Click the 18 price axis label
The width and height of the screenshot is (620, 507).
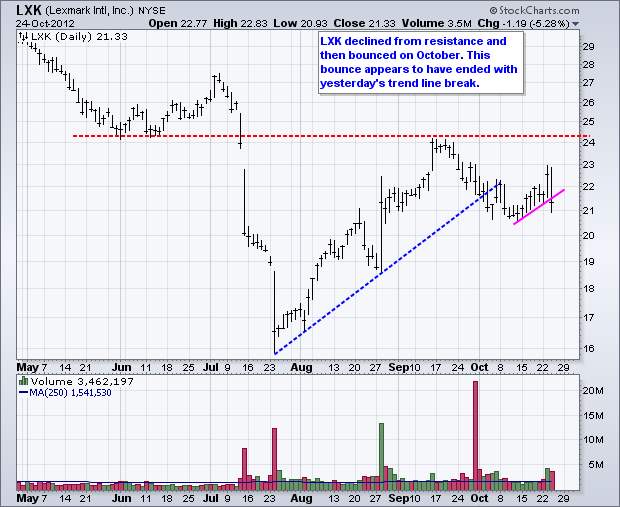pyautogui.click(x=588, y=289)
